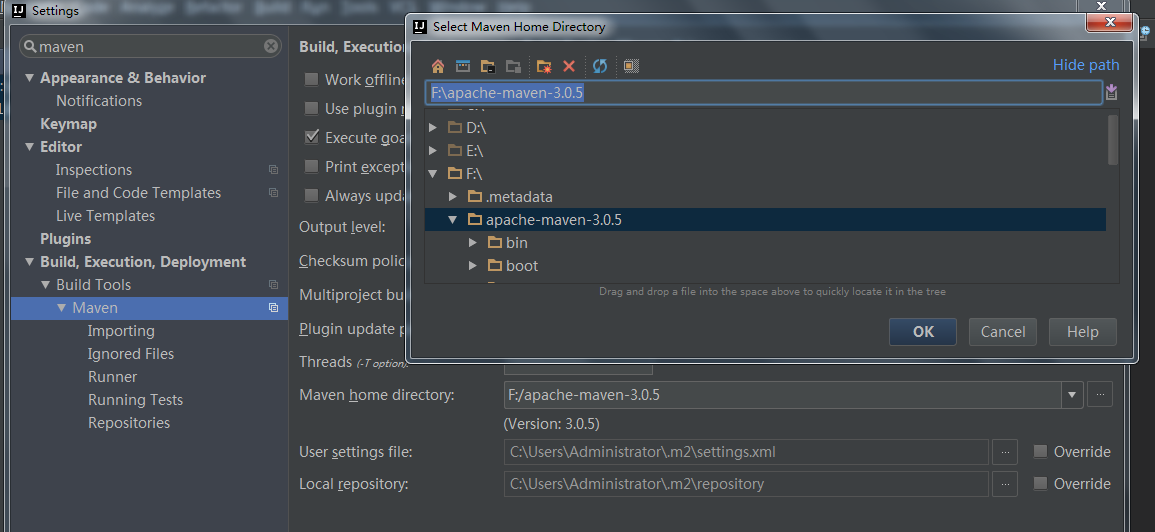
Task: Toggle Show Hidden Files and Directories icon
Action: point(631,66)
